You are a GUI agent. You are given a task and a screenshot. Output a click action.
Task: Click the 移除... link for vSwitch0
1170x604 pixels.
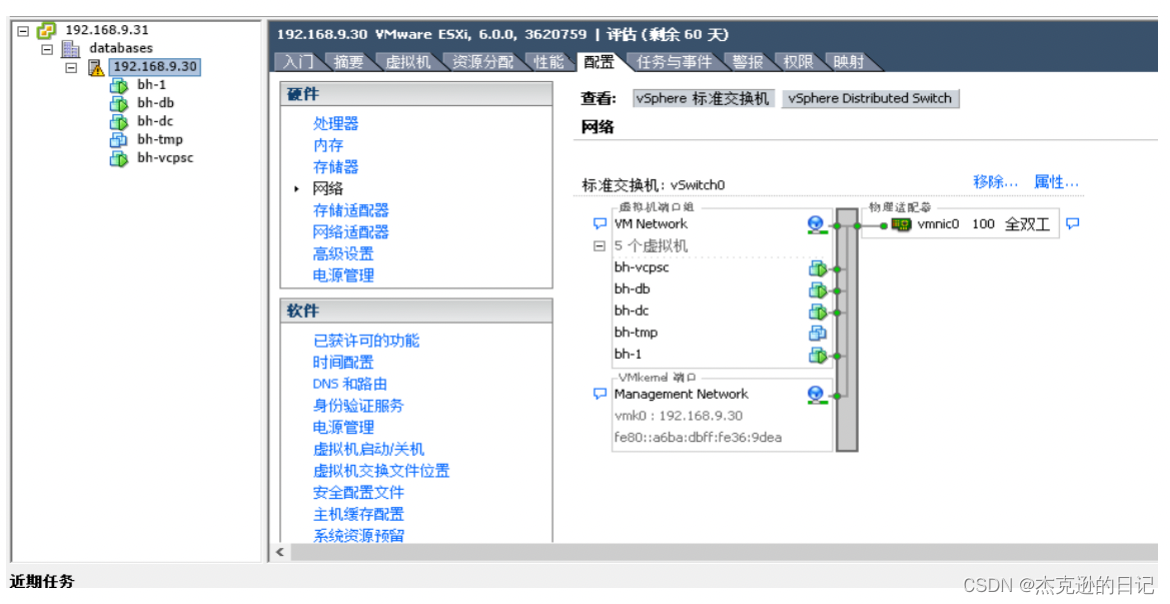click(995, 182)
